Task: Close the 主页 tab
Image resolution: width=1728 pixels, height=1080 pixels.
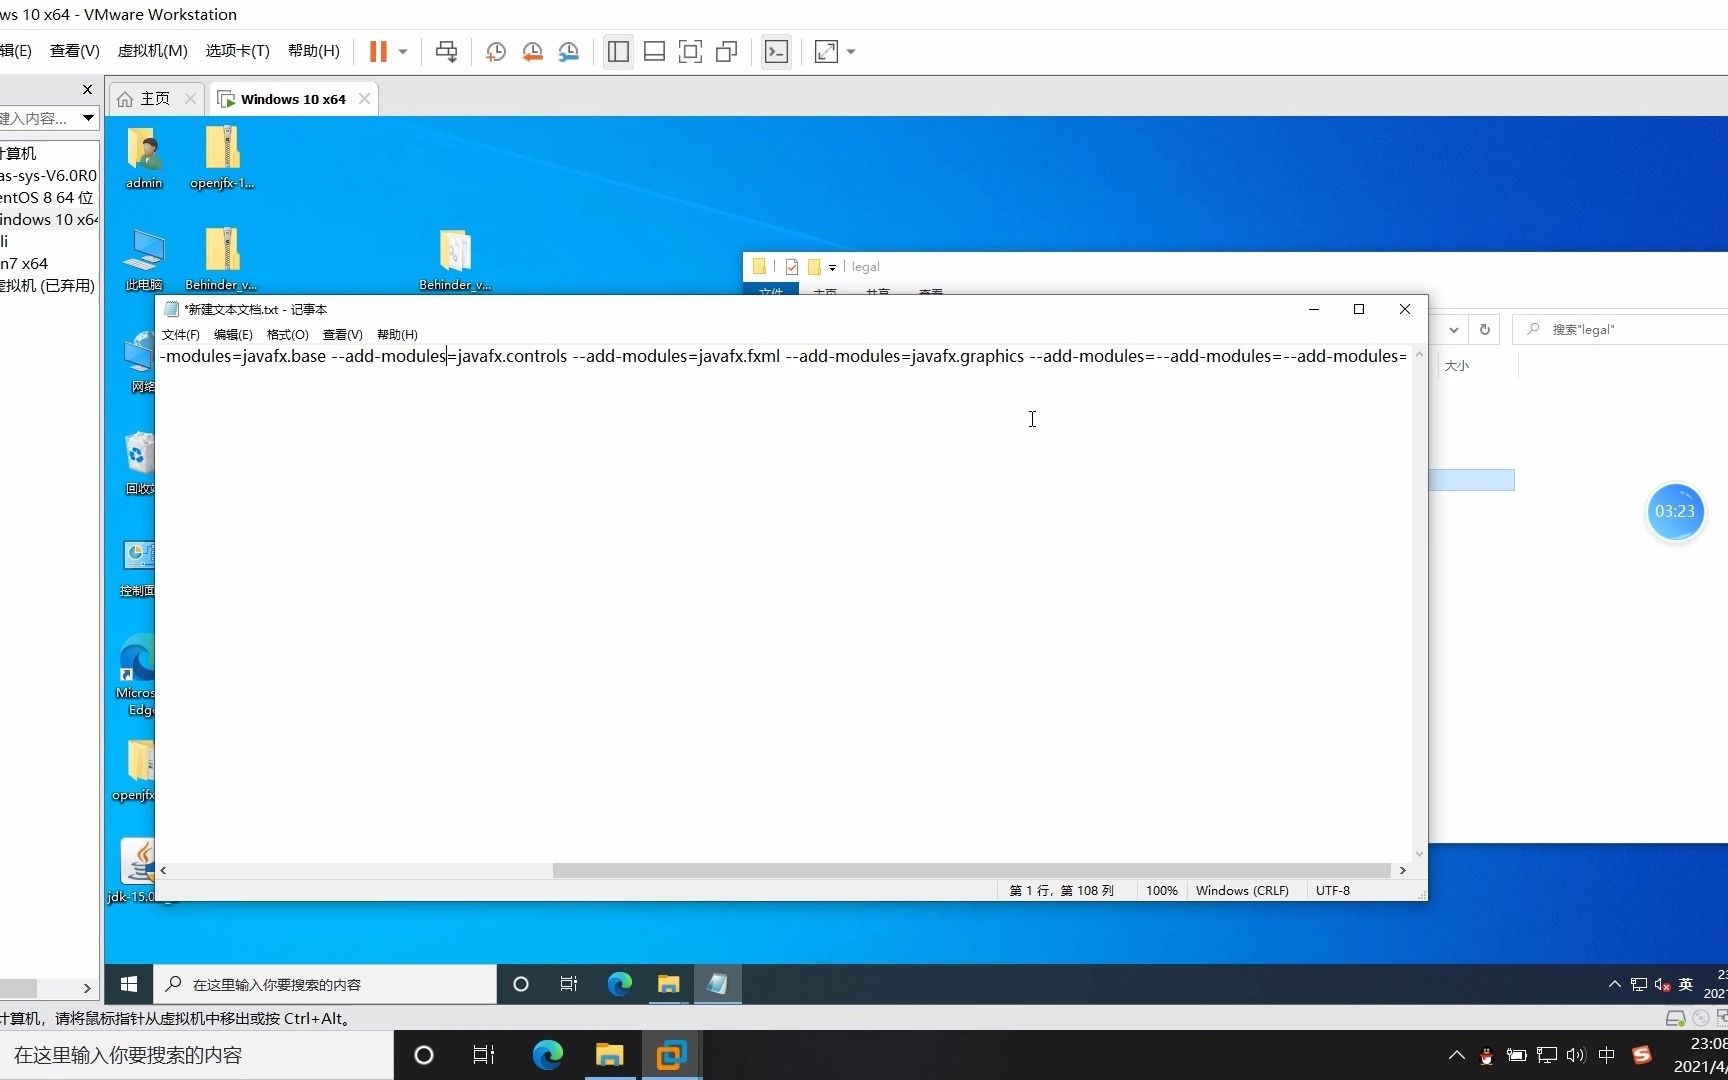Action: [x=191, y=98]
